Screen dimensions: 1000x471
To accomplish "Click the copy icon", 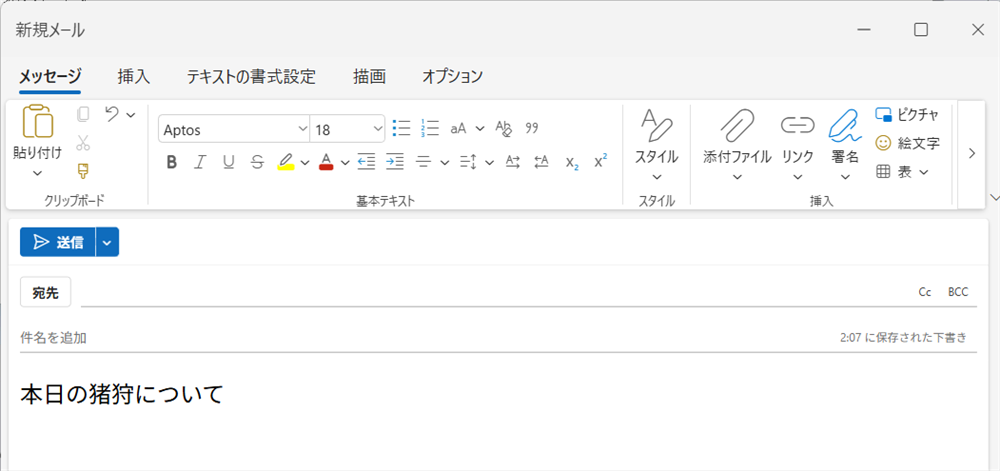I will pyautogui.click(x=83, y=115).
